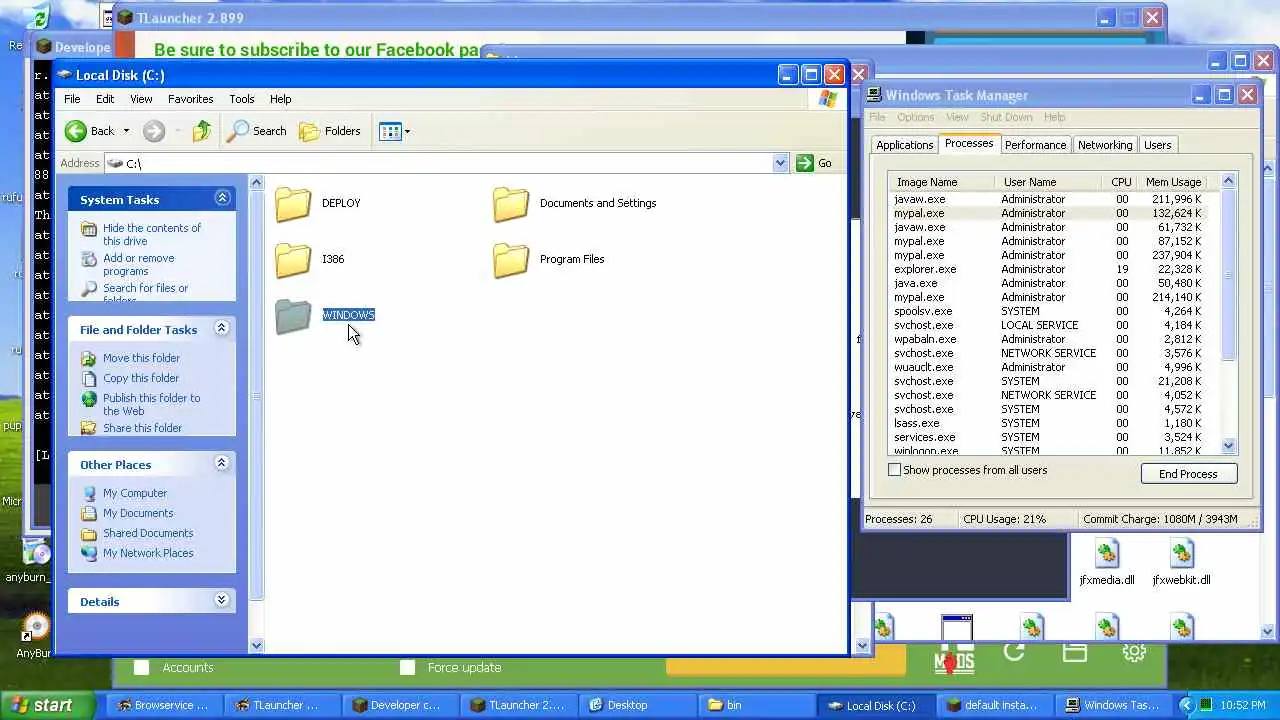This screenshot has height=720, width=1280.
Task: Click End Process button
Action: tap(1188, 474)
